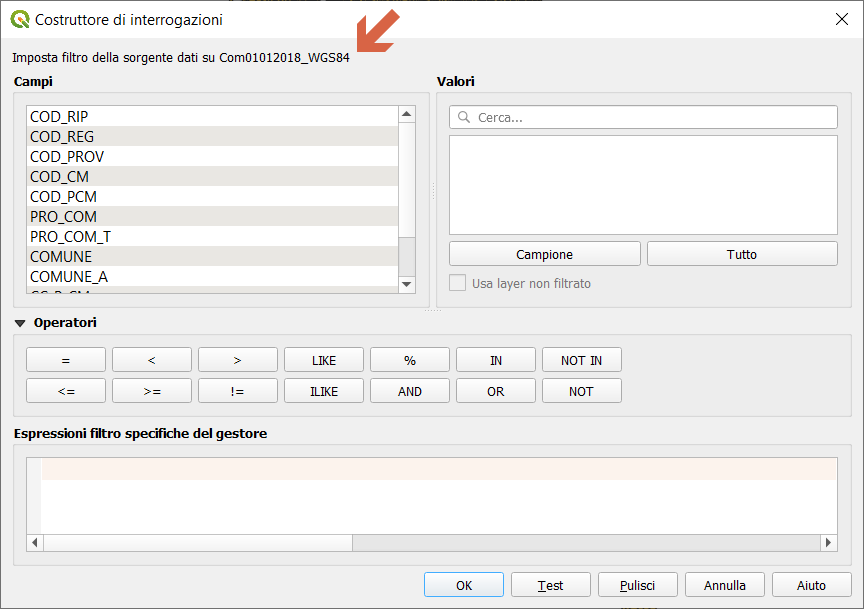The height and width of the screenshot is (609, 864).
Task: Load all values with Tutto
Action: 741,254
